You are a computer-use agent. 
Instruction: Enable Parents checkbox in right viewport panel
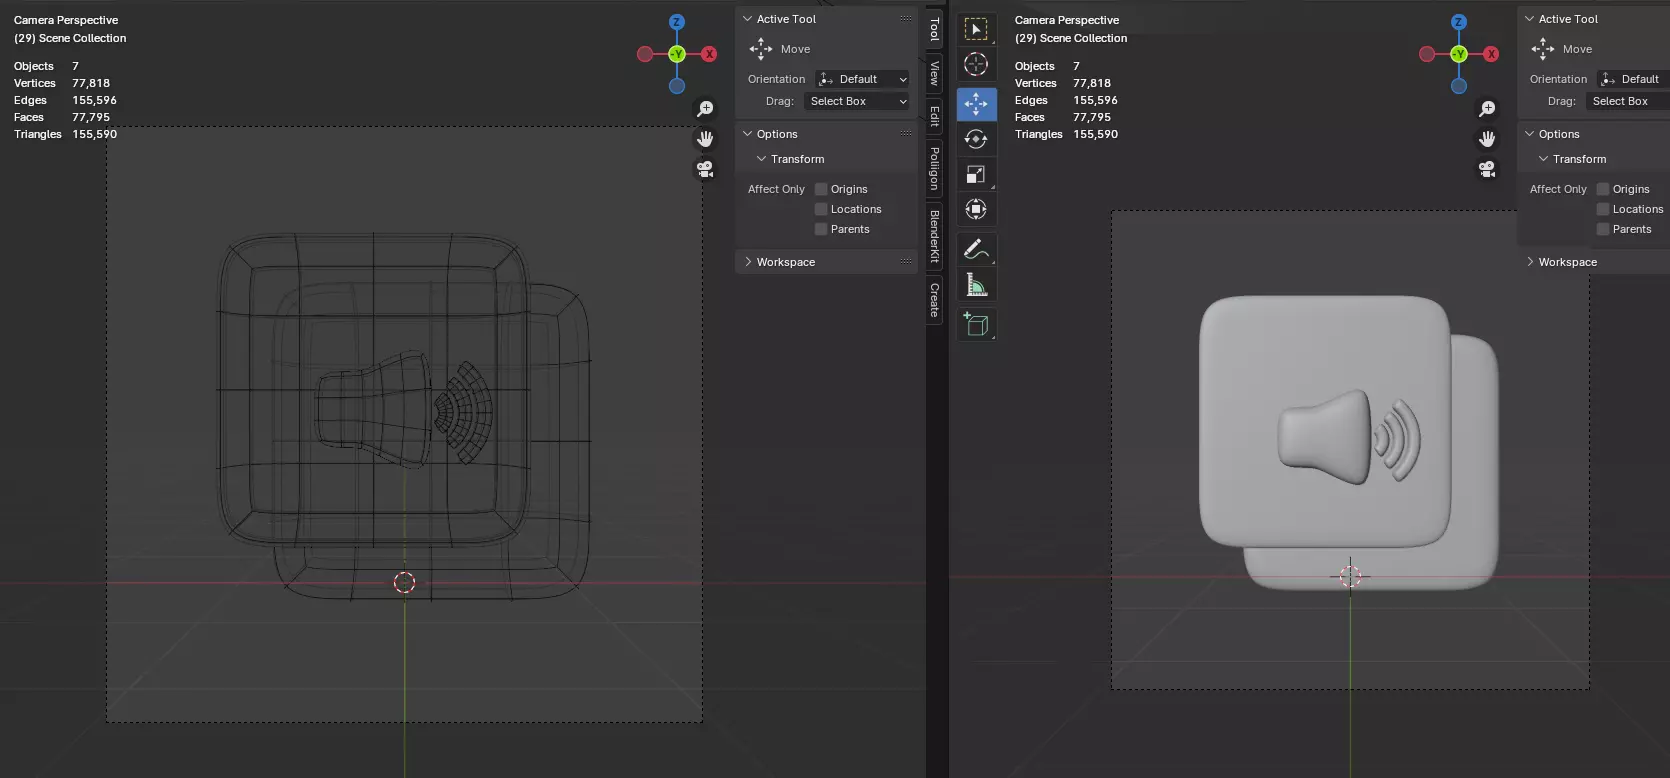coord(1603,229)
